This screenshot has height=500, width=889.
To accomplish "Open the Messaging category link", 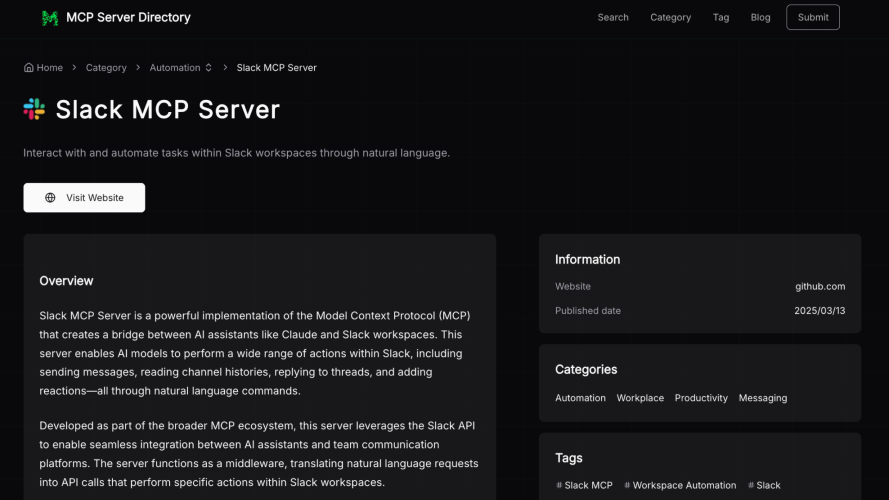I will coord(763,398).
